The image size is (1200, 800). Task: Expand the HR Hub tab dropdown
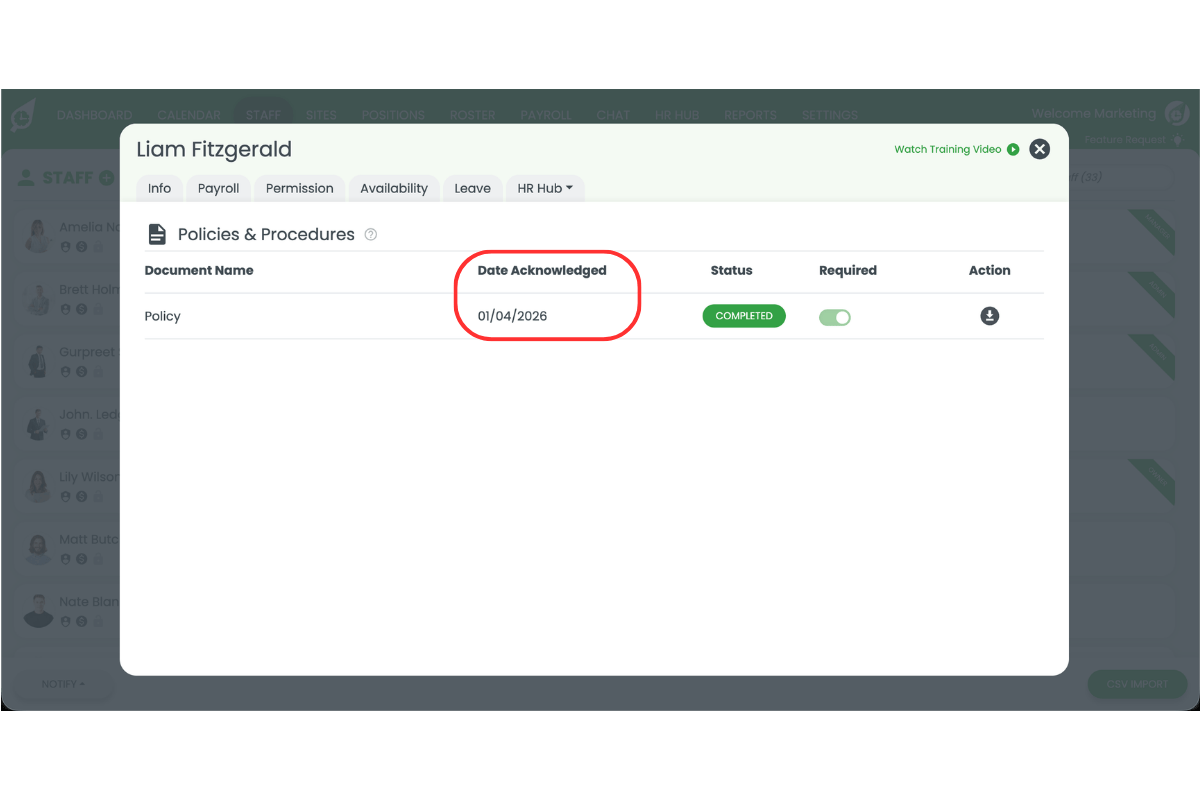[x=545, y=188]
